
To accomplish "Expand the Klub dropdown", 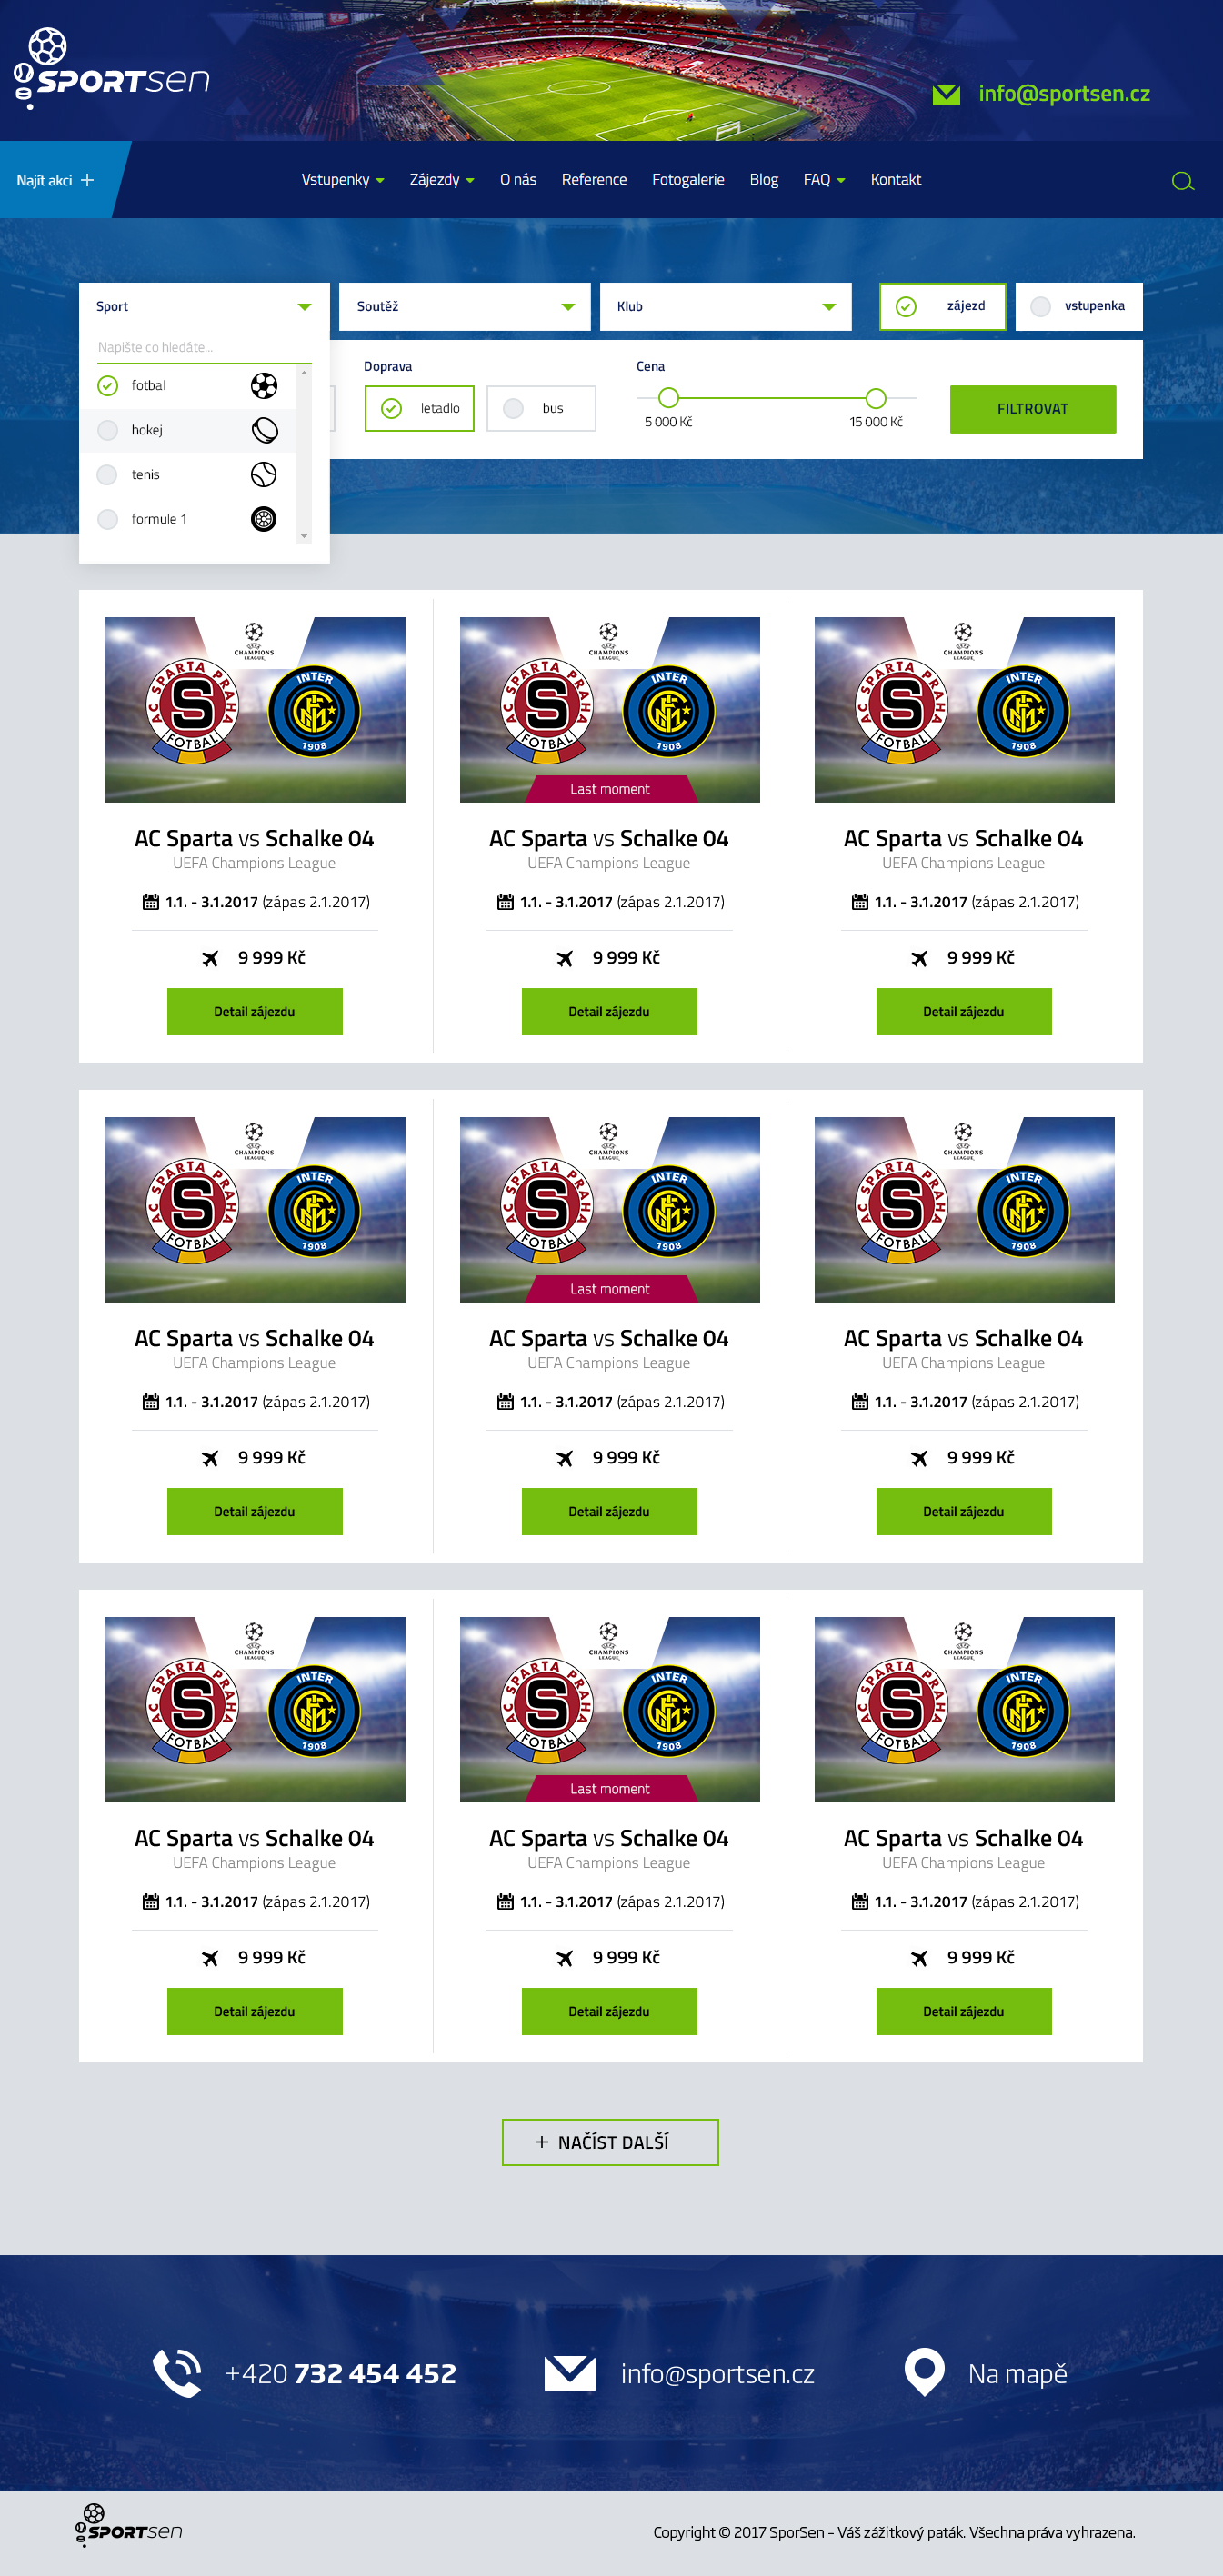I will pos(725,306).
